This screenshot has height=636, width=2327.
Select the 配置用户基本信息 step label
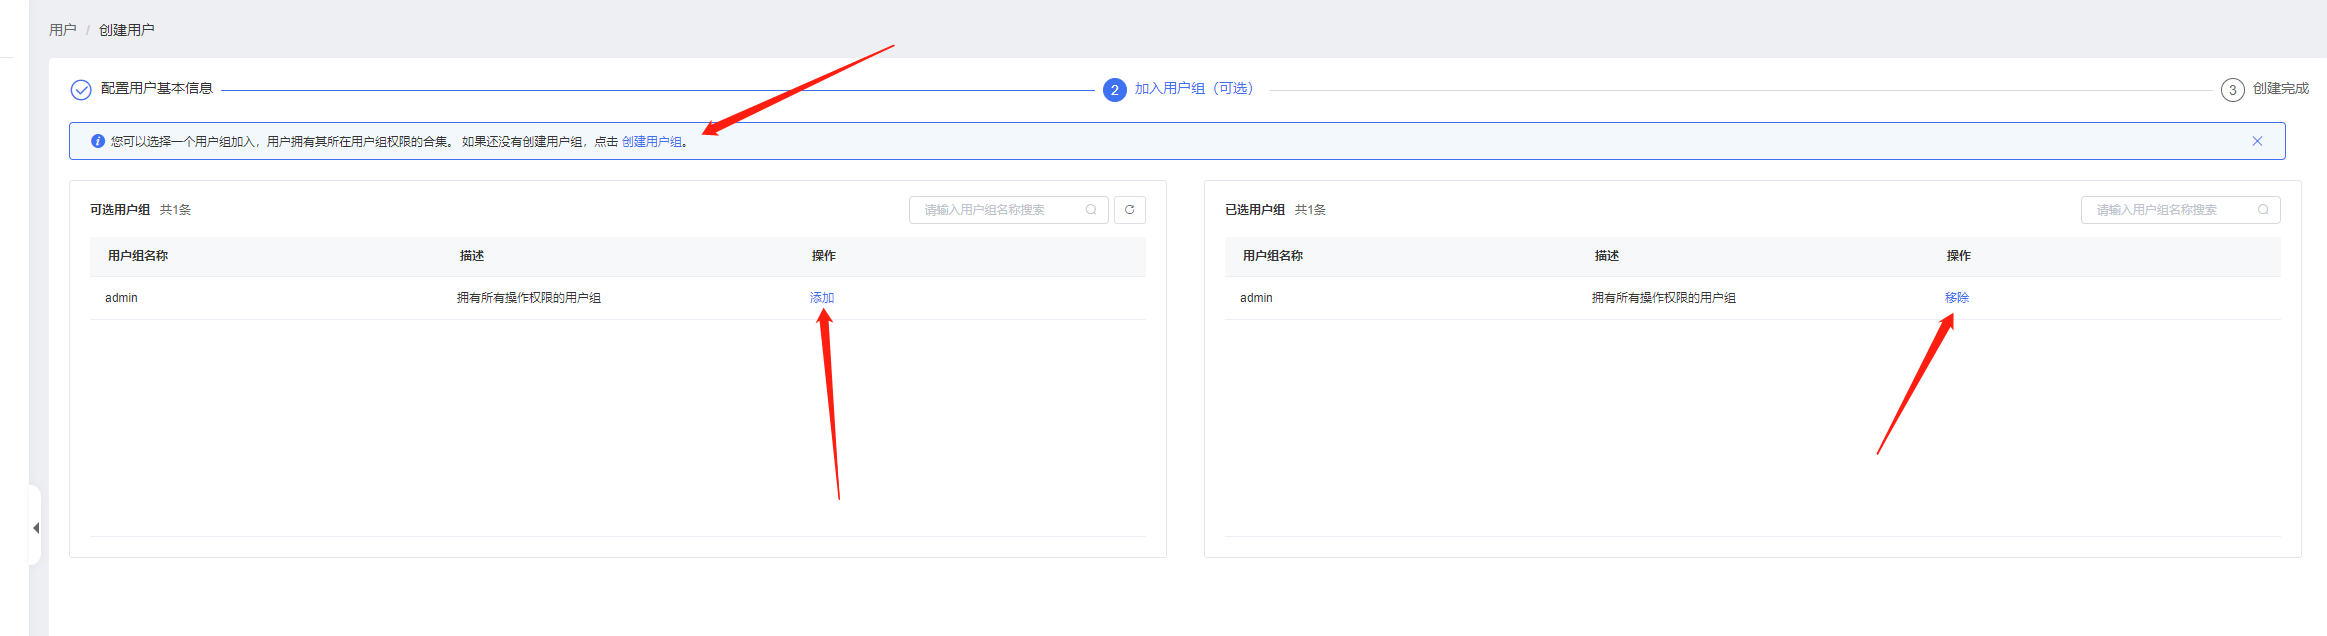click(x=157, y=89)
